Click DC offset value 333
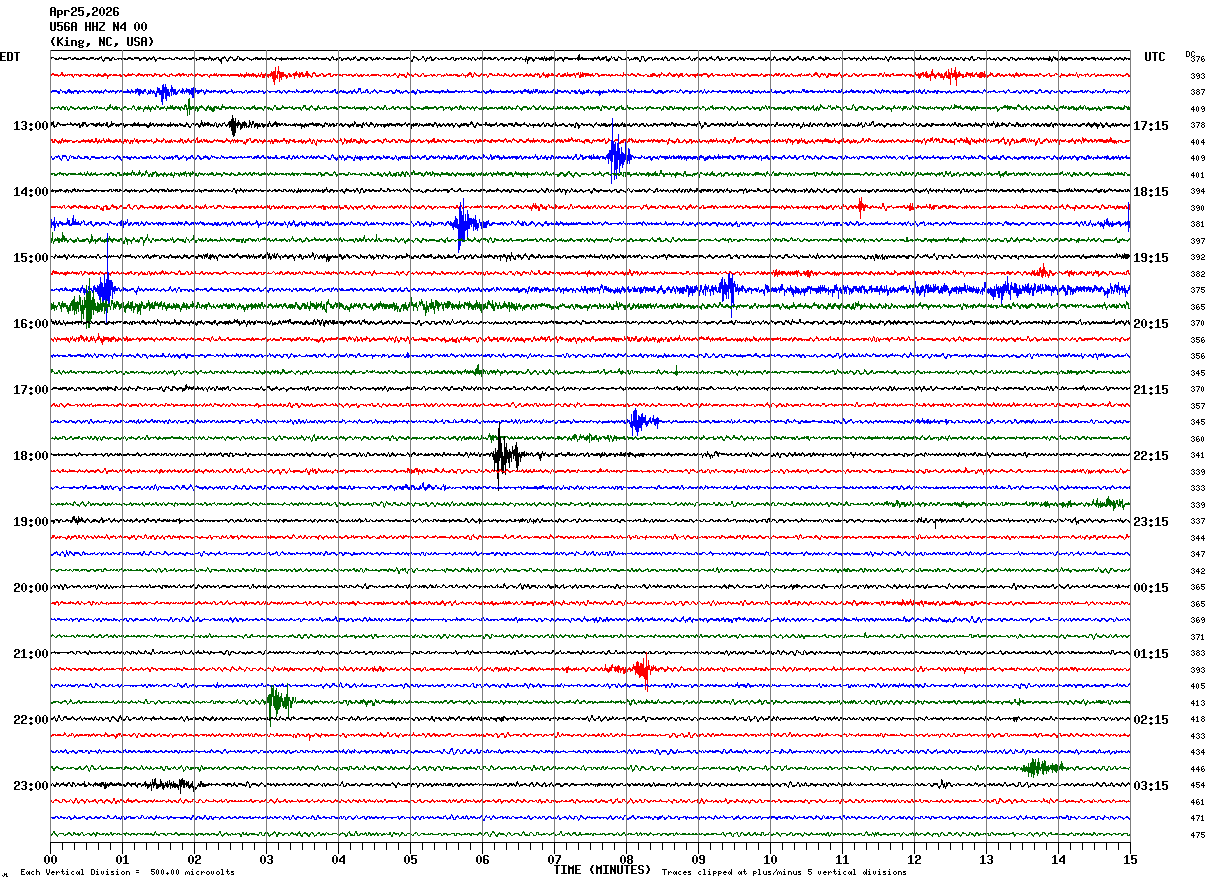Viewport: 1210px width, 886px height. pyautogui.click(x=1197, y=489)
